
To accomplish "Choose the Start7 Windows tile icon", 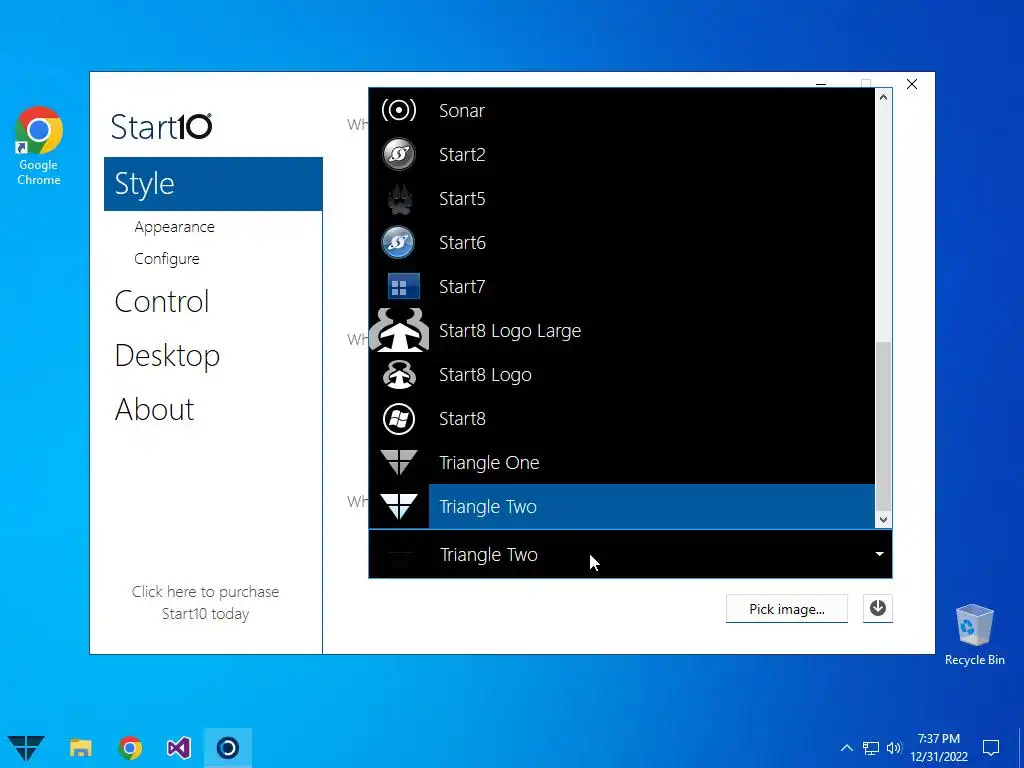I will pyautogui.click(x=403, y=287).
